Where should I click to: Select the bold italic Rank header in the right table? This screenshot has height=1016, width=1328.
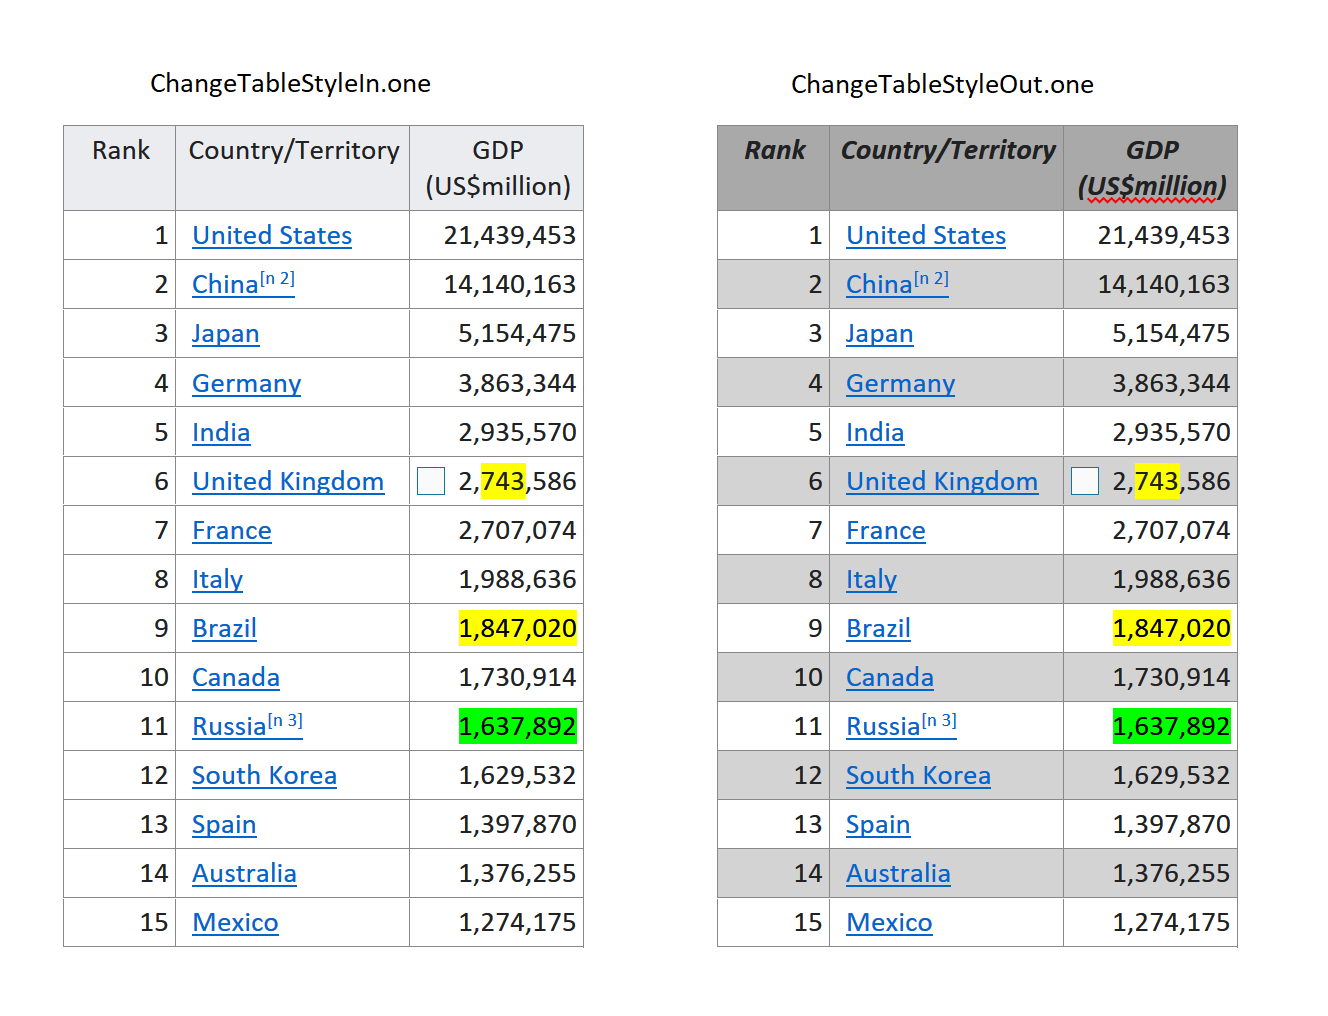point(774,151)
